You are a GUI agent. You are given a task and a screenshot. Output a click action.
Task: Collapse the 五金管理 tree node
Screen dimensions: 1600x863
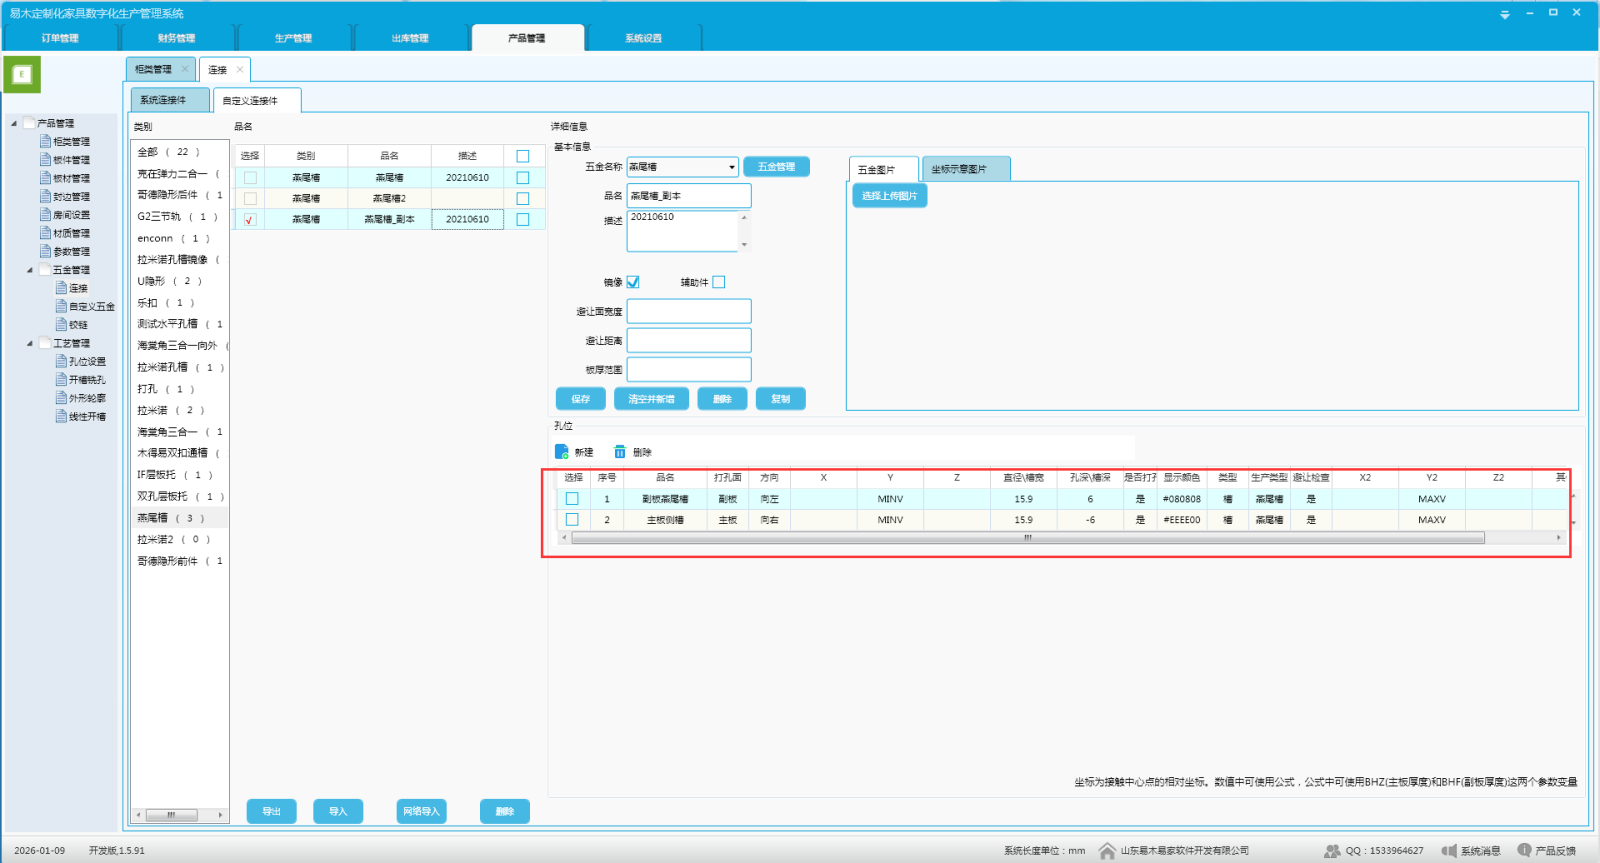pyautogui.click(x=30, y=270)
